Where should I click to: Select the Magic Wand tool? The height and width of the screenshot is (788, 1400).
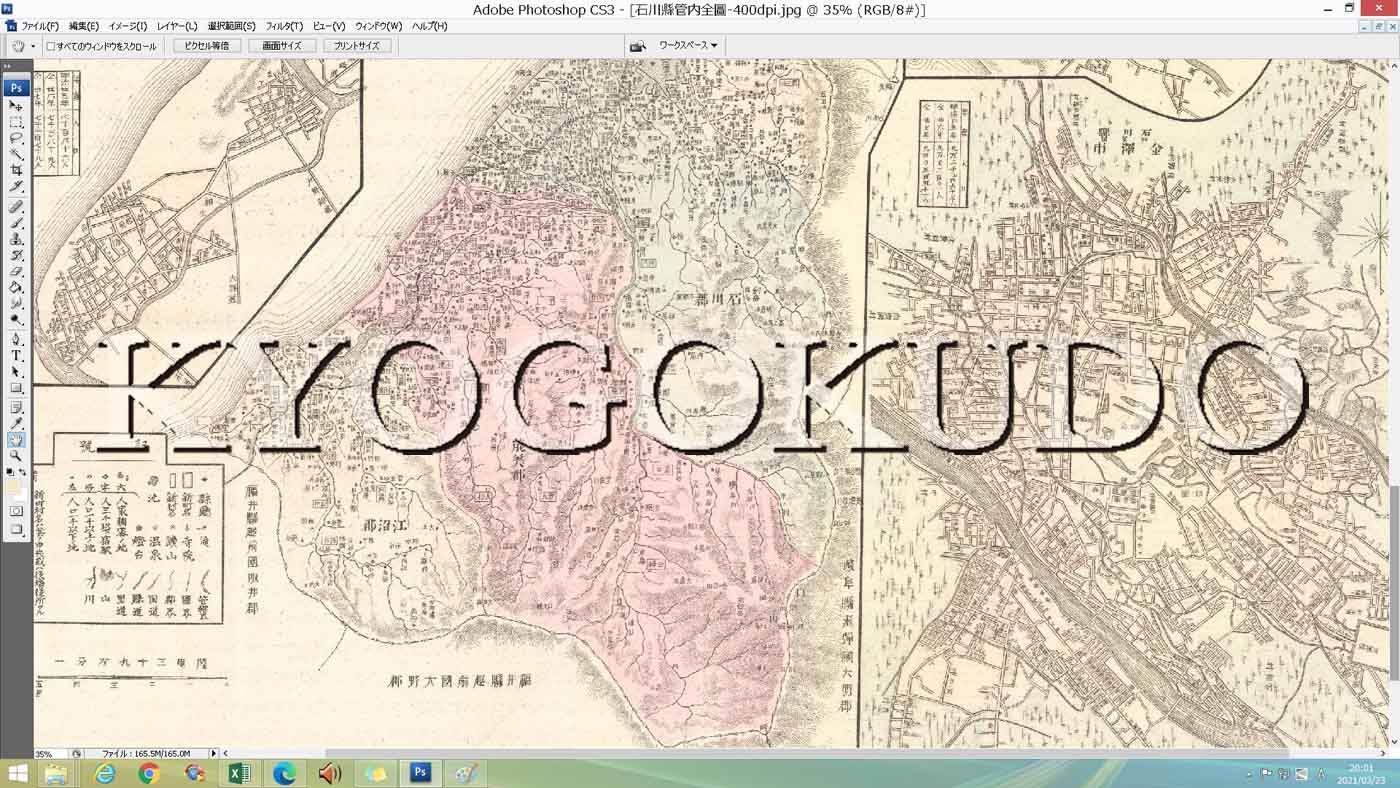coord(16,155)
